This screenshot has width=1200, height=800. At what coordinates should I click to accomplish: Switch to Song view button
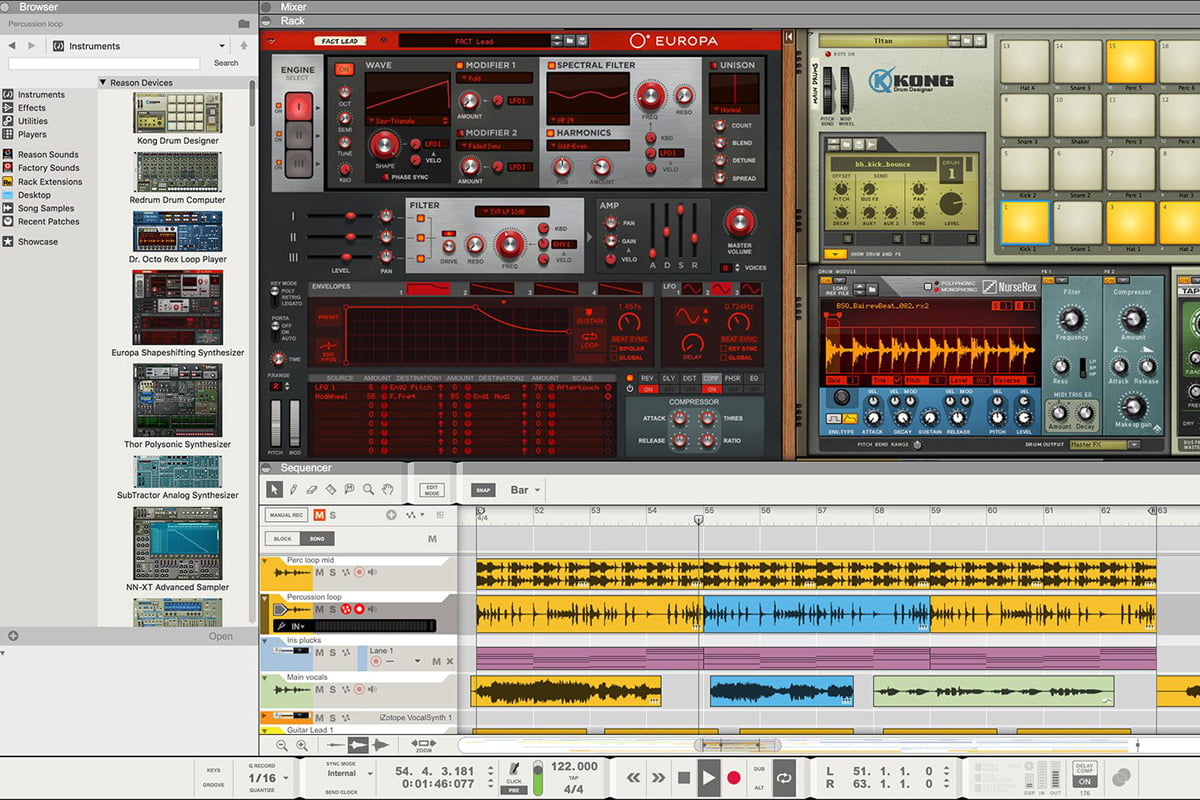pos(316,538)
